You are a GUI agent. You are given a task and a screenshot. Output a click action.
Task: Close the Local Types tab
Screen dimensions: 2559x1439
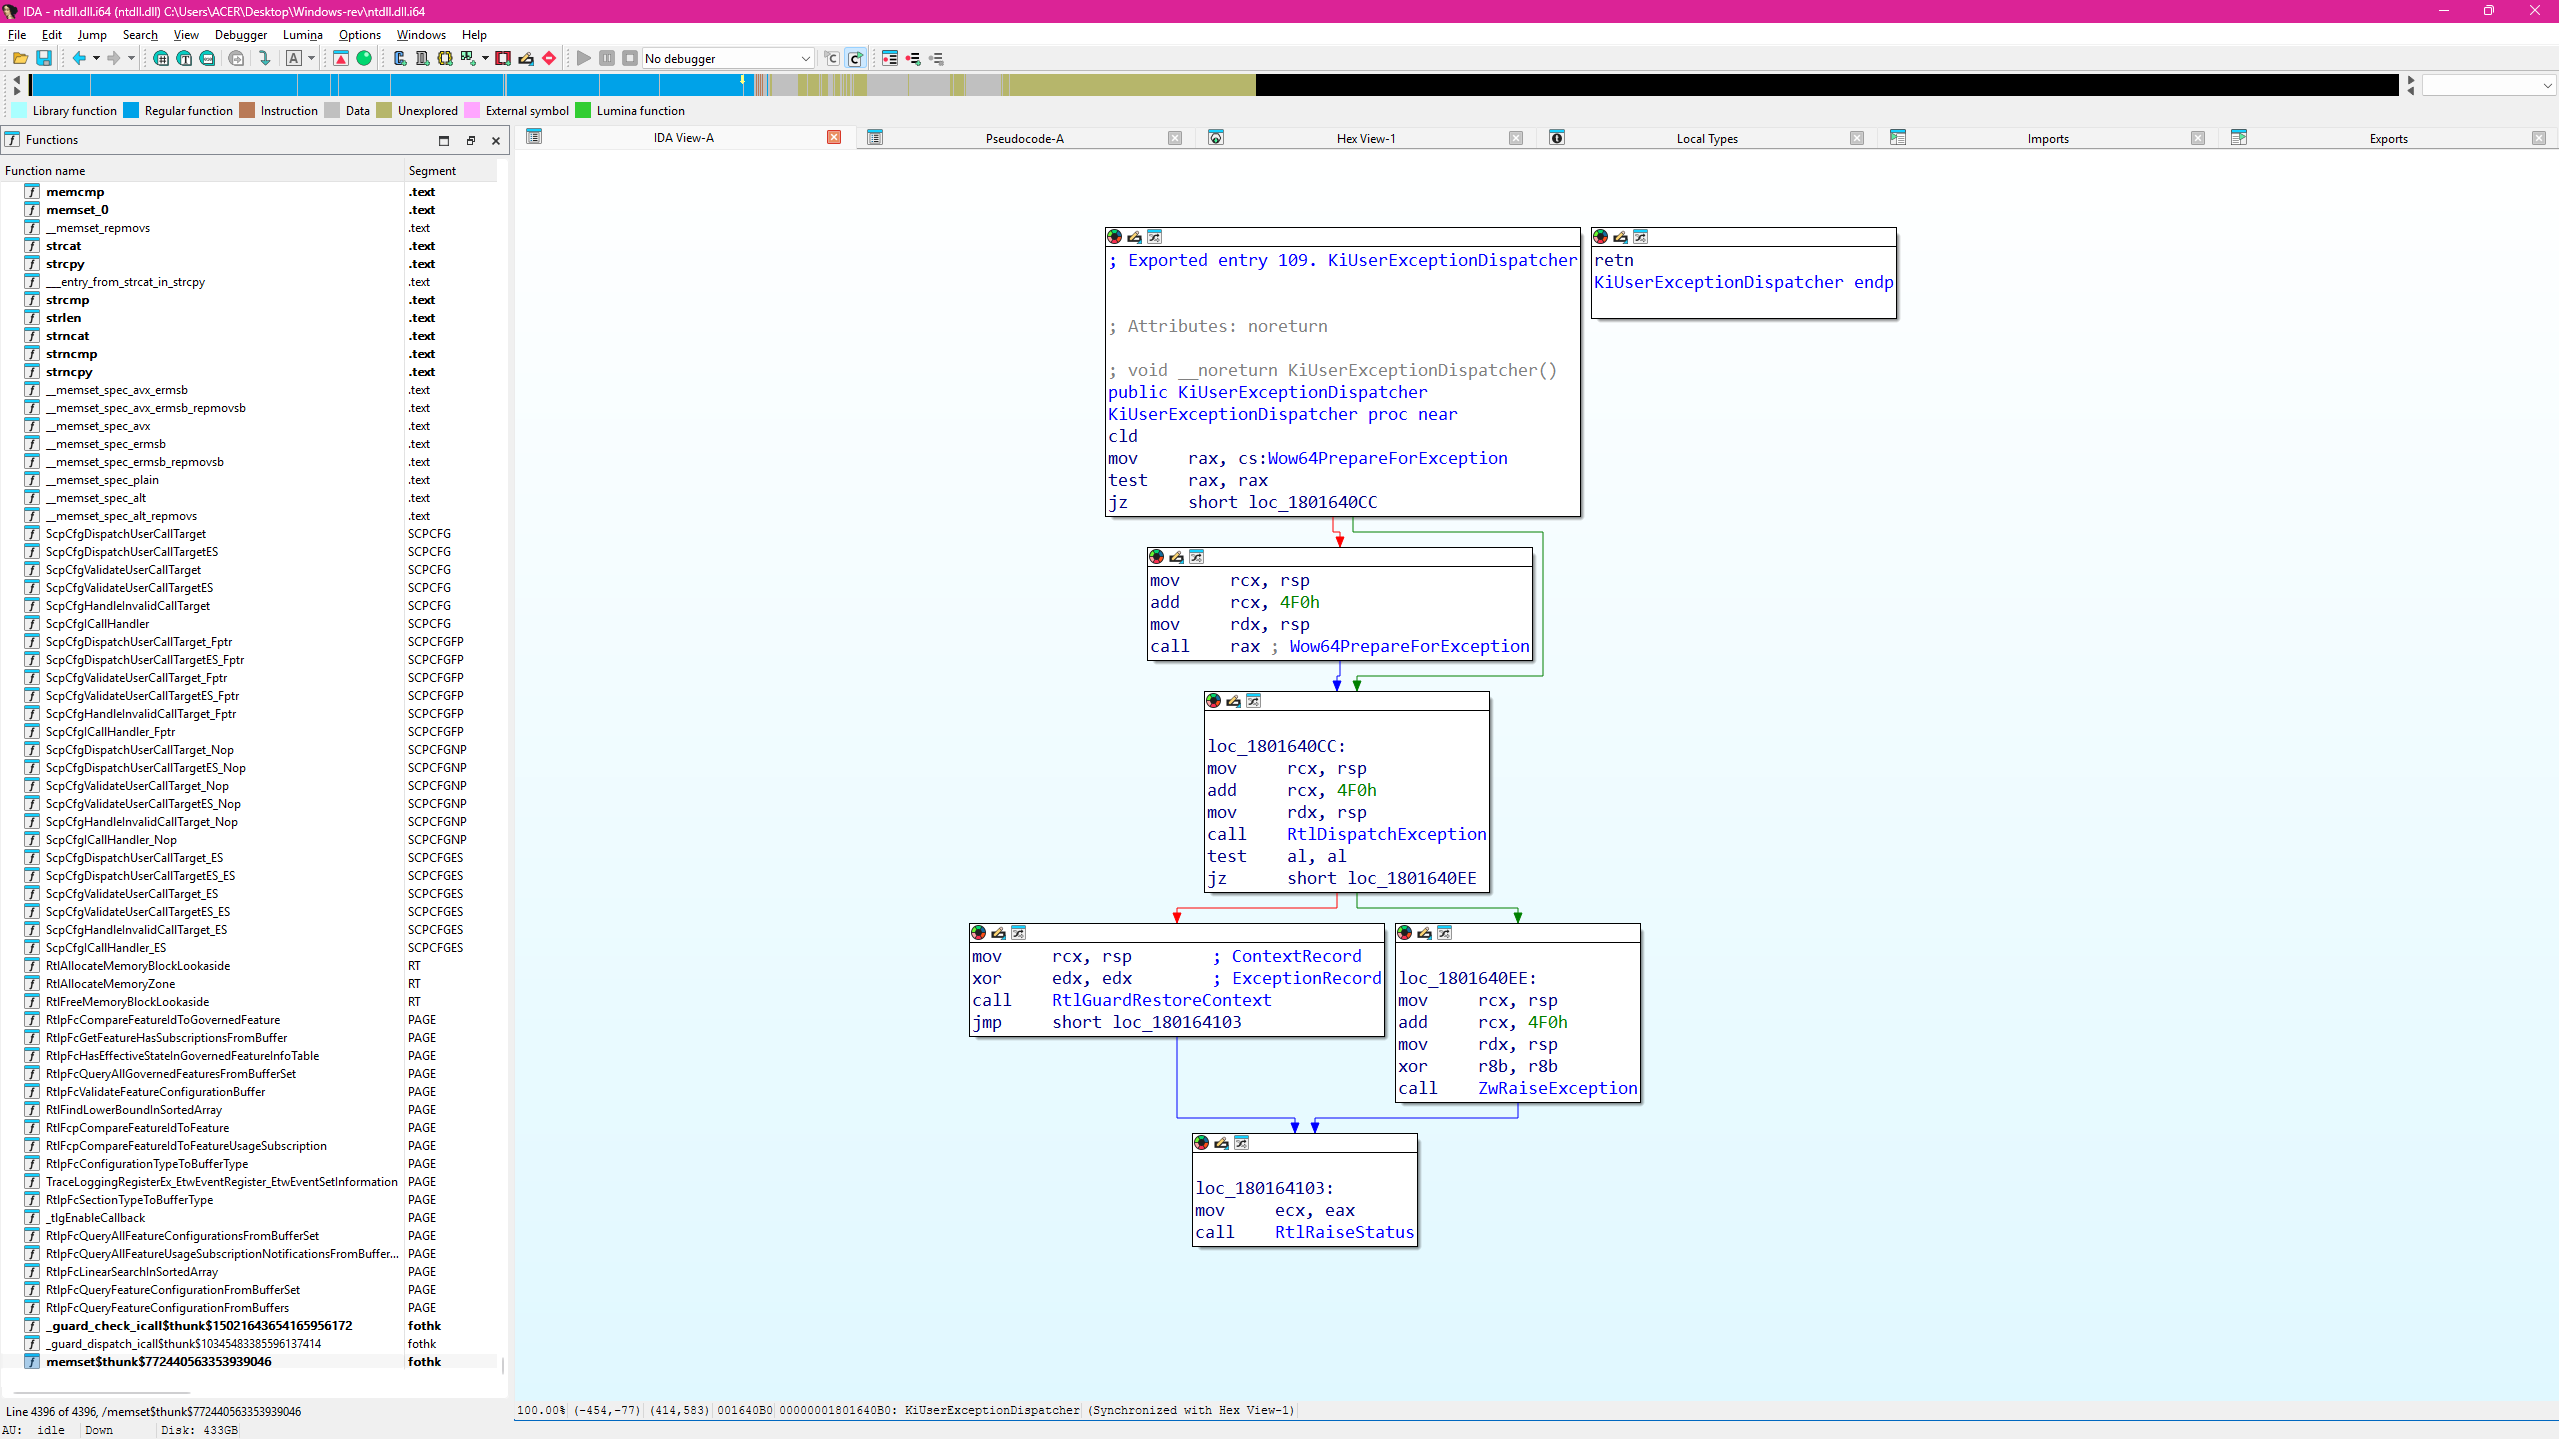1857,138
